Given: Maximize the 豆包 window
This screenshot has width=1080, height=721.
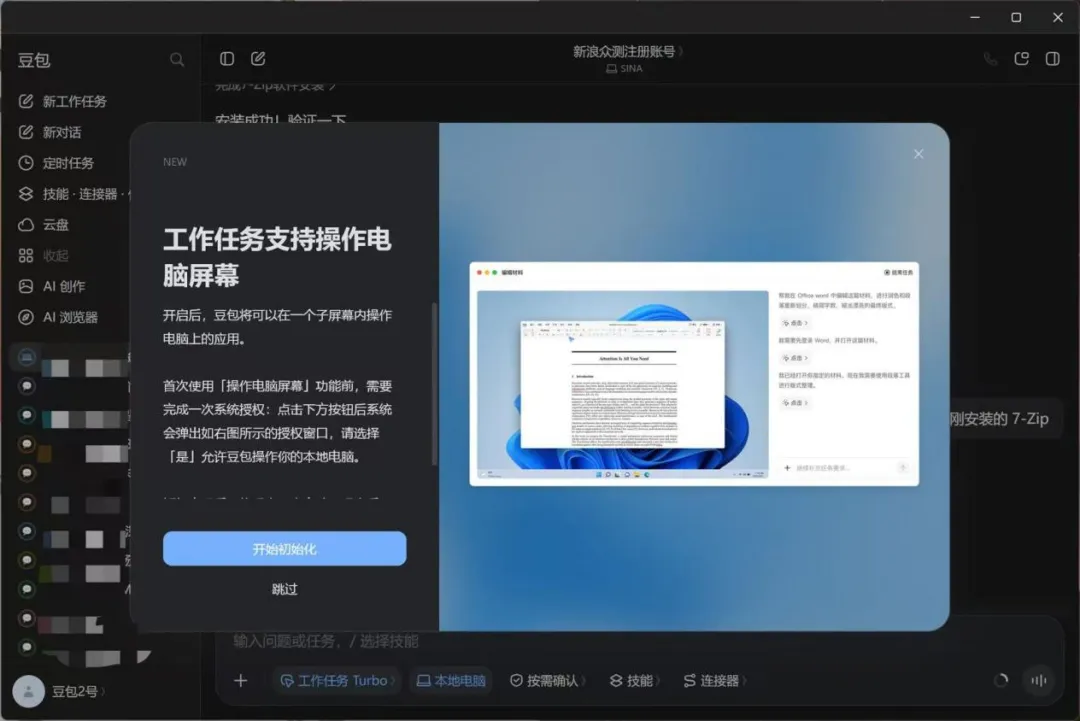Looking at the screenshot, I should tap(1016, 17).
